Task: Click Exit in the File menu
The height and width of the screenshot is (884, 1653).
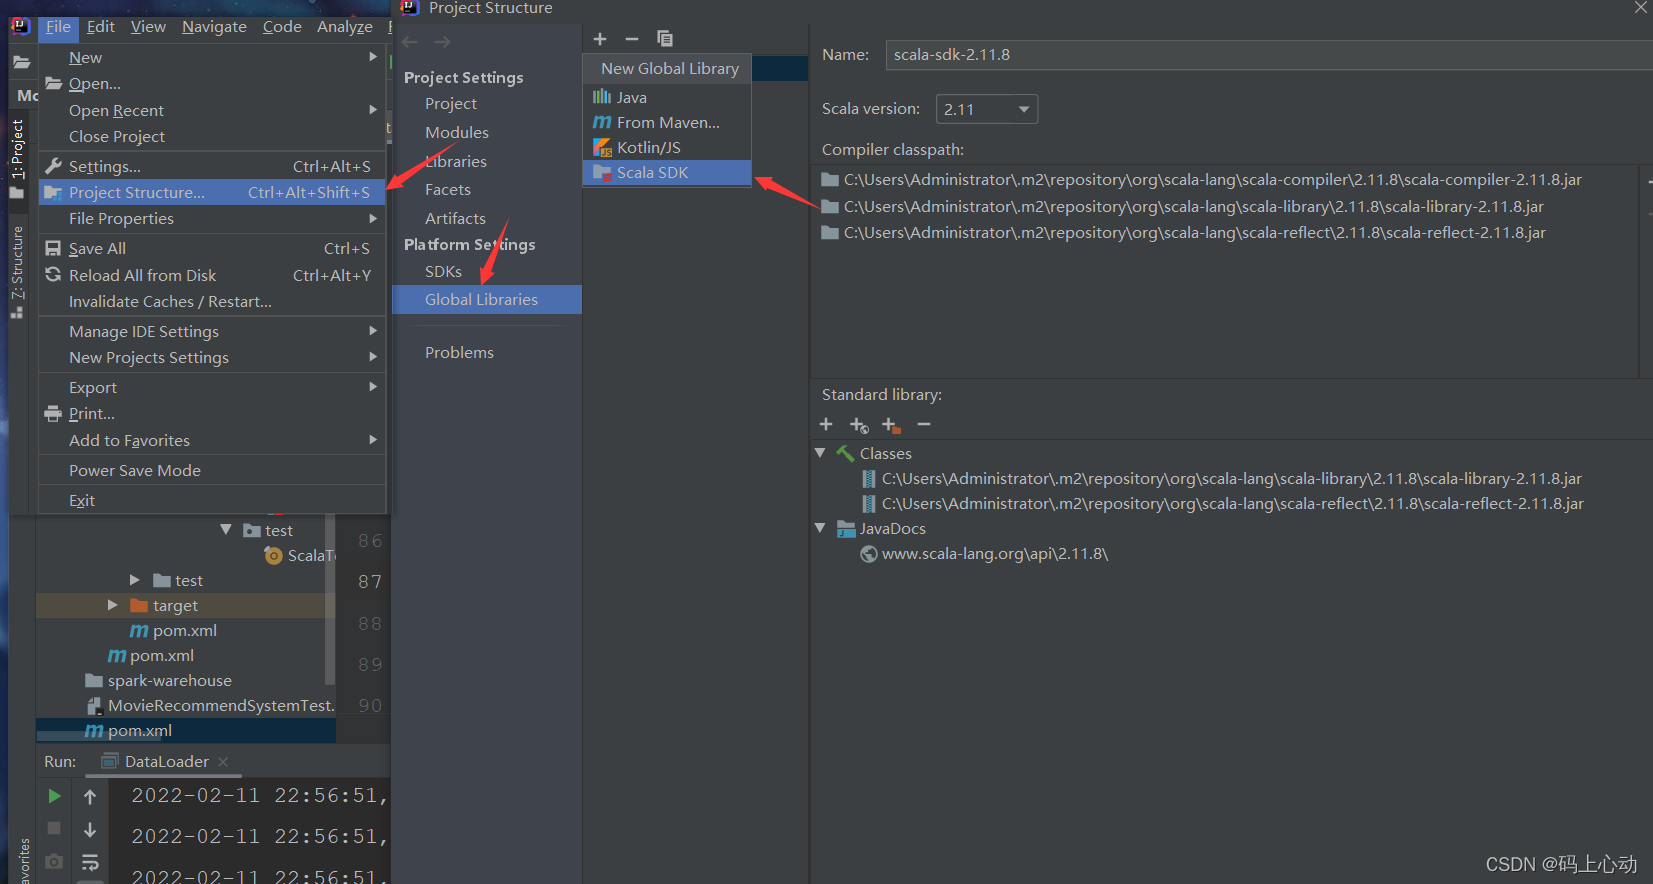Action: tap(212, 500)
